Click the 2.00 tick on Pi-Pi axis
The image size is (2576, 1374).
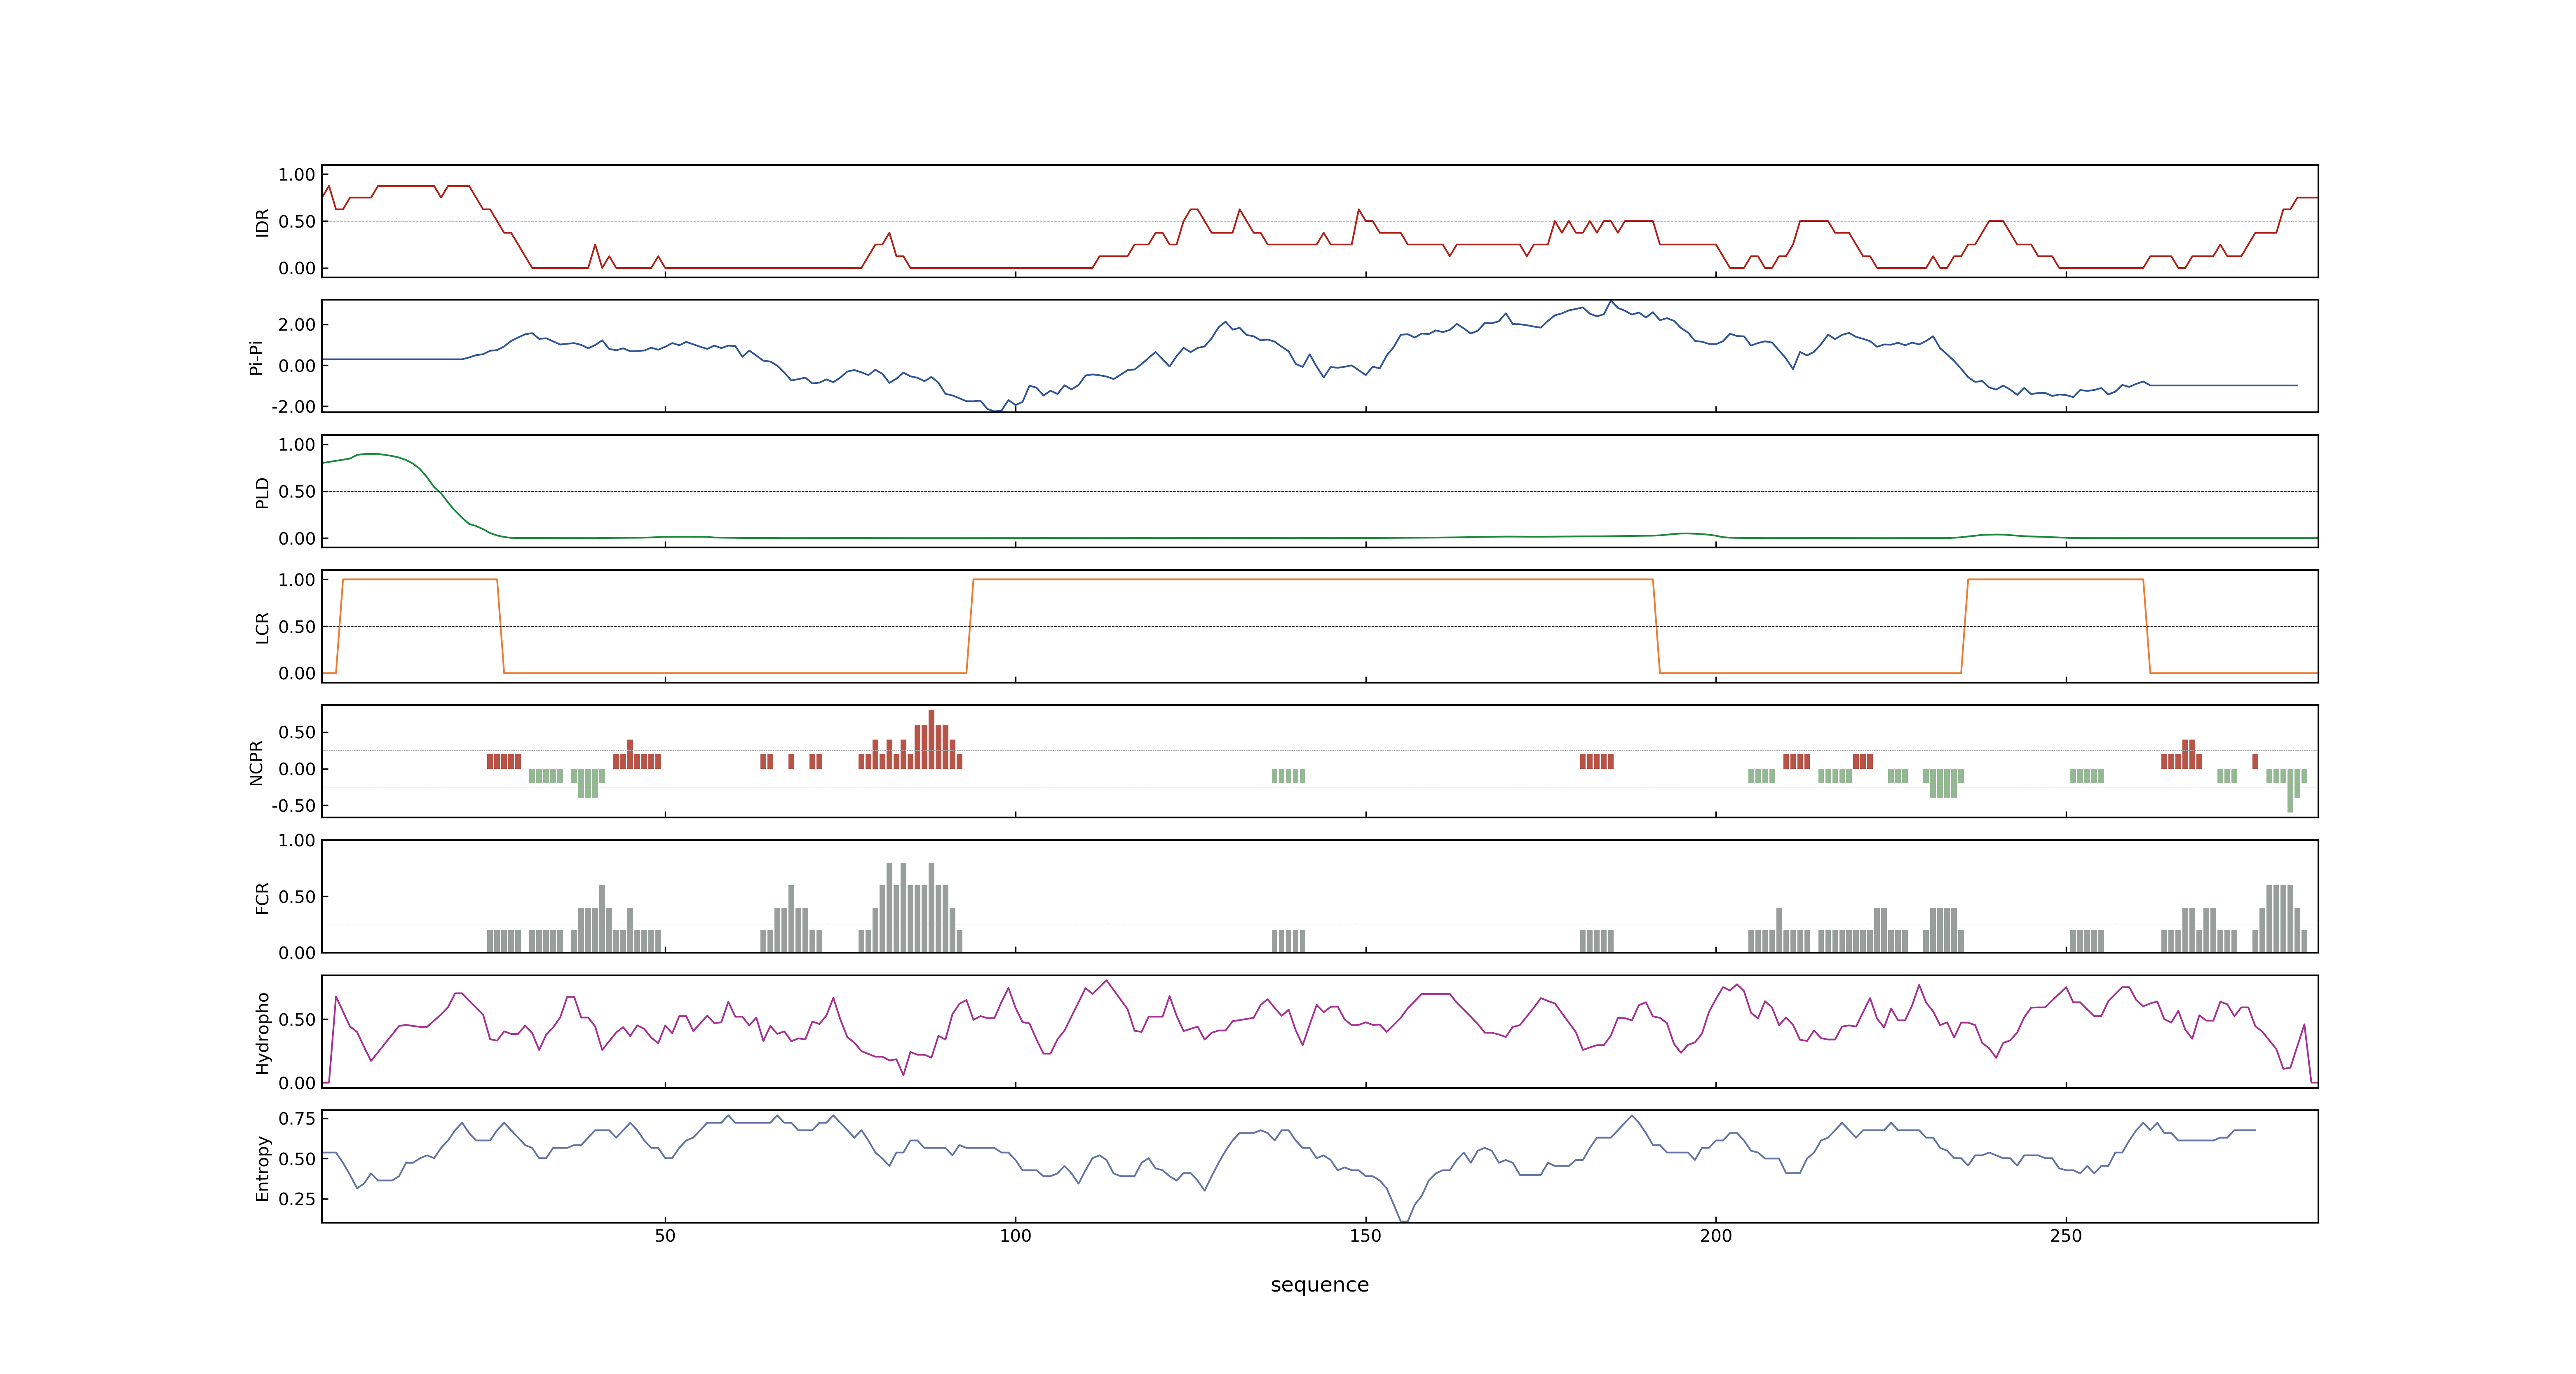click(x=297, y=325)
